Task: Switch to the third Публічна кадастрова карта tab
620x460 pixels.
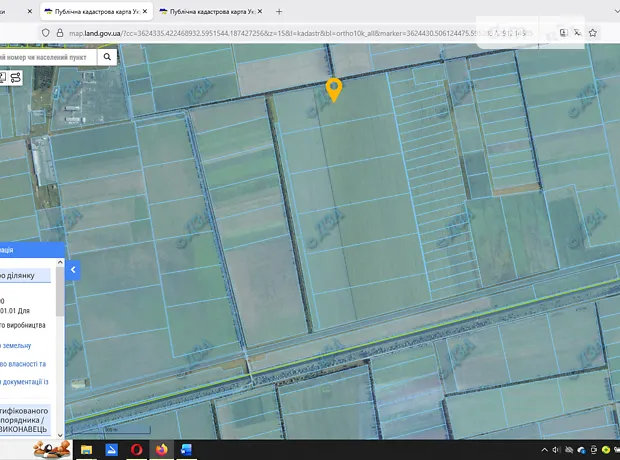Action: point(210,12)
